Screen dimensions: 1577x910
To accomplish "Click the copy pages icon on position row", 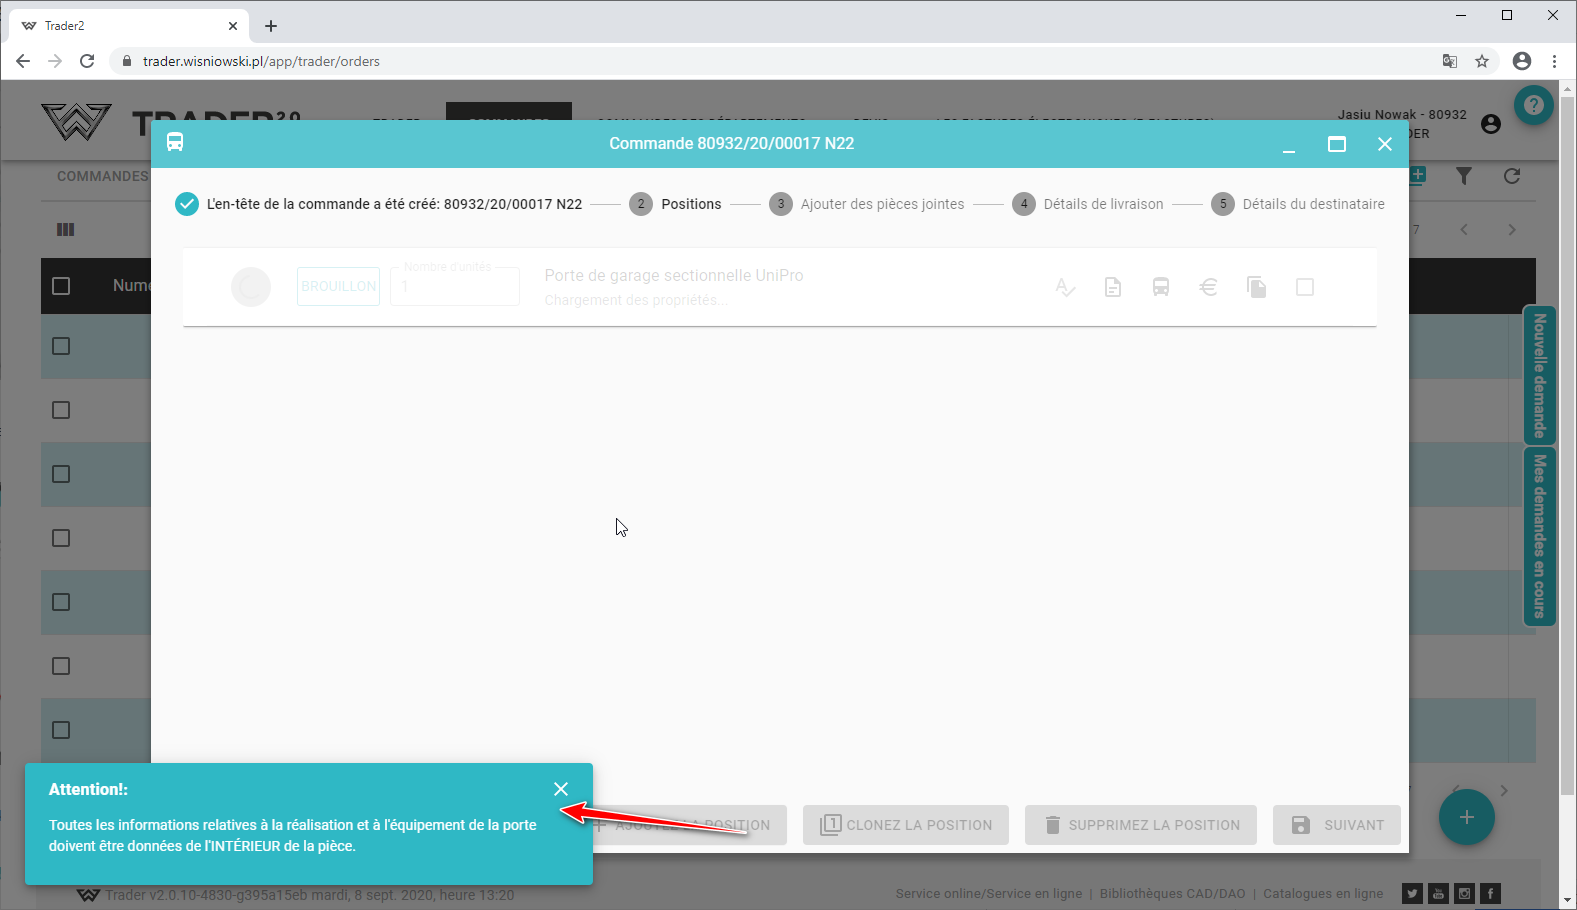I will tap(1256, 288).
